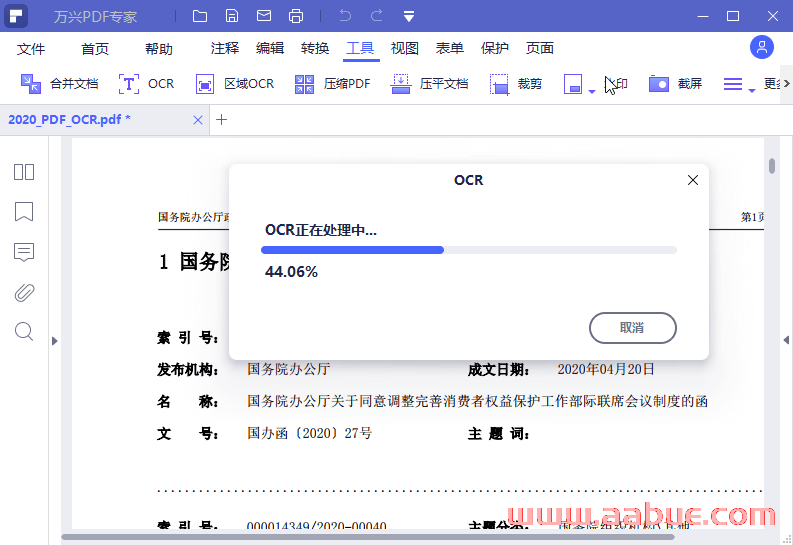Image resolution: width=793 pixels, height=545 pixels.
Task: Click the OCR progress bar
Action: [x=468, y=250]
